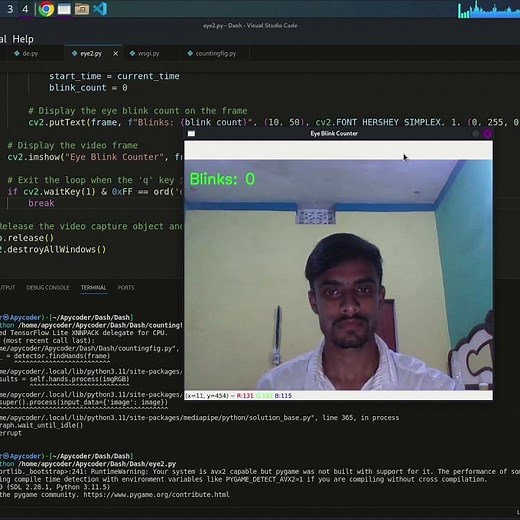Open Eye Blink Counter window menu icon
Screen dimensions: 520x520
pyautogui.click(x=191, y=133)
